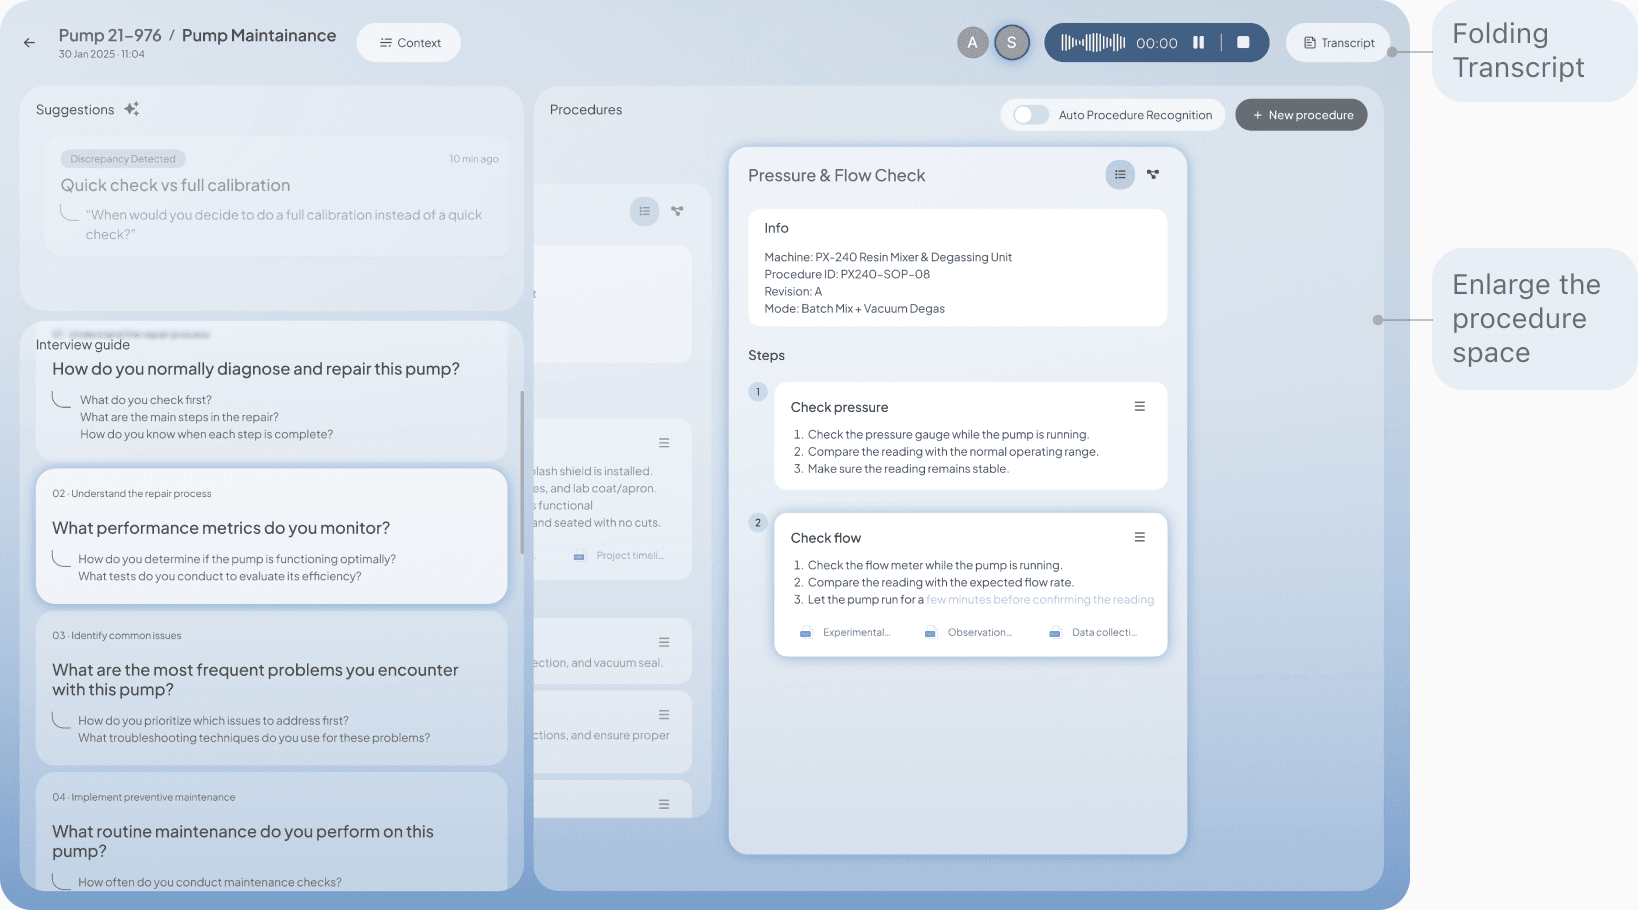1638x910 pixels.
Task: Select list view icon on background procedure
Action: tap(645, 211)
